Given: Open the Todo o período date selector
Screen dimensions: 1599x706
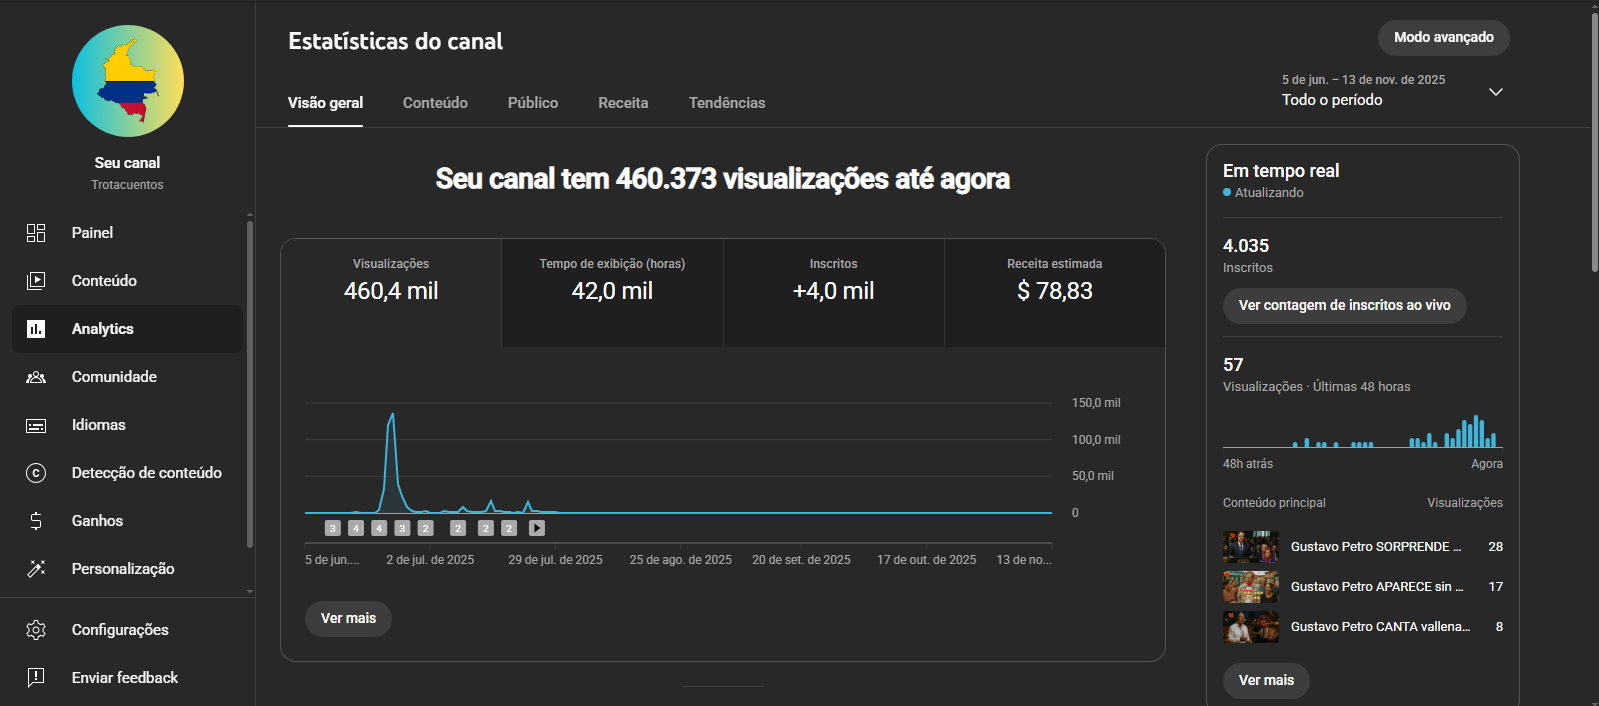Looking at the screenshot, I should 1392,91.
